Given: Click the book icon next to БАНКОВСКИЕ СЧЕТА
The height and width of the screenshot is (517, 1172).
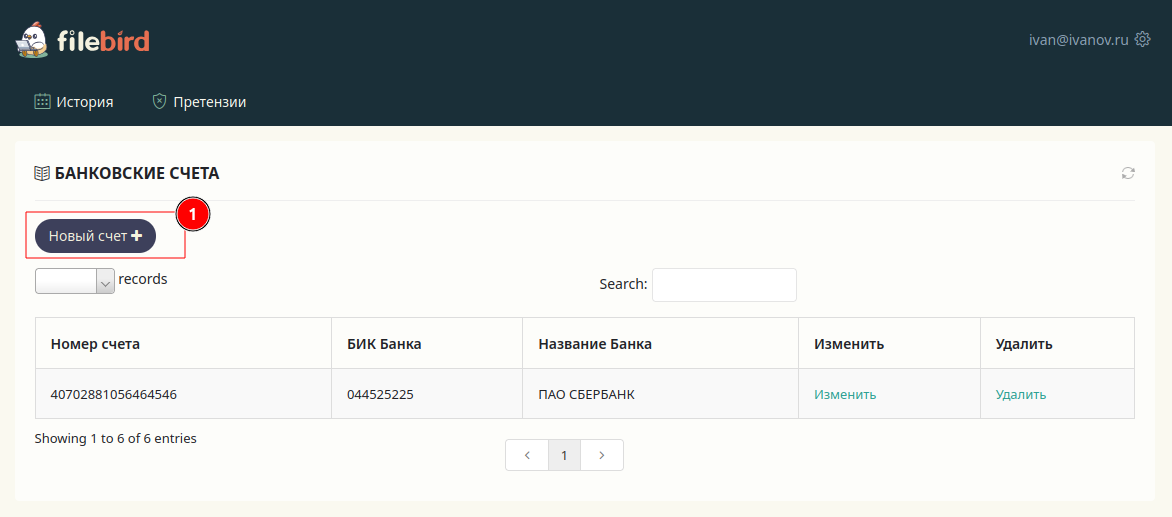Looking at the screenshot, I should tap(42, 174).
